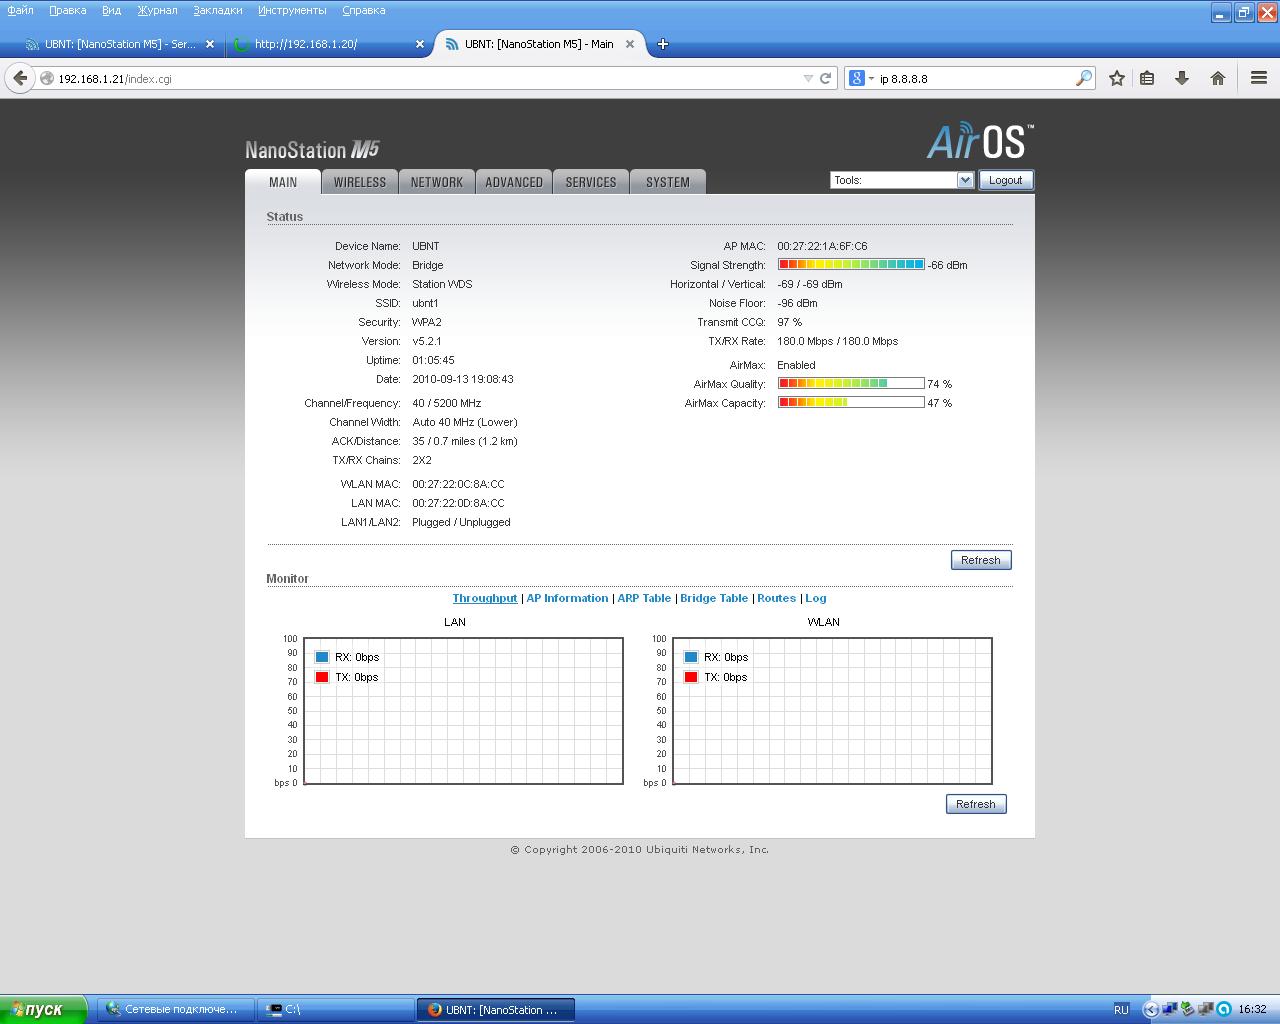Select the MAIN tab
This screenshot has height=1024, width=1280.
coord(283,182)
